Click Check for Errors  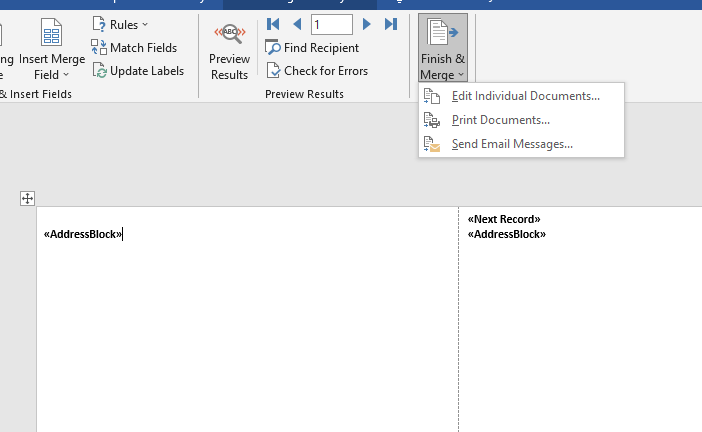tap(317, 71)
